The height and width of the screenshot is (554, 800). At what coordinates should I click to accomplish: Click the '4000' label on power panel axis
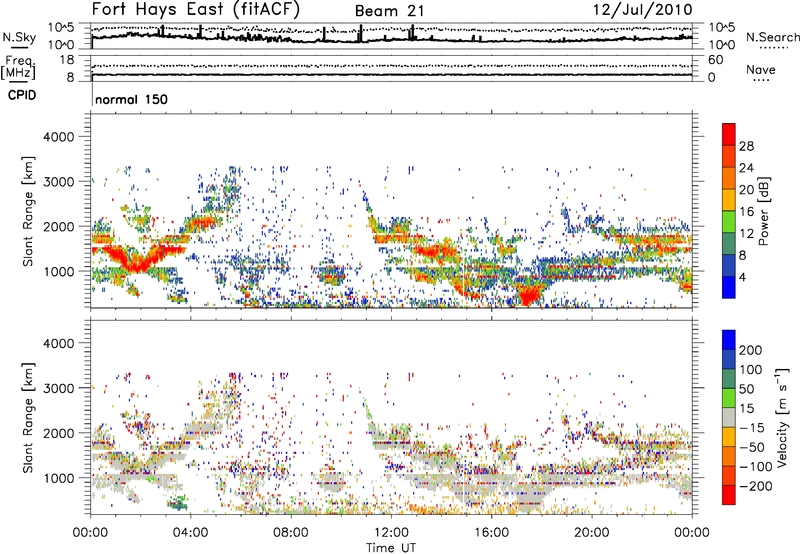pos(58,137)
